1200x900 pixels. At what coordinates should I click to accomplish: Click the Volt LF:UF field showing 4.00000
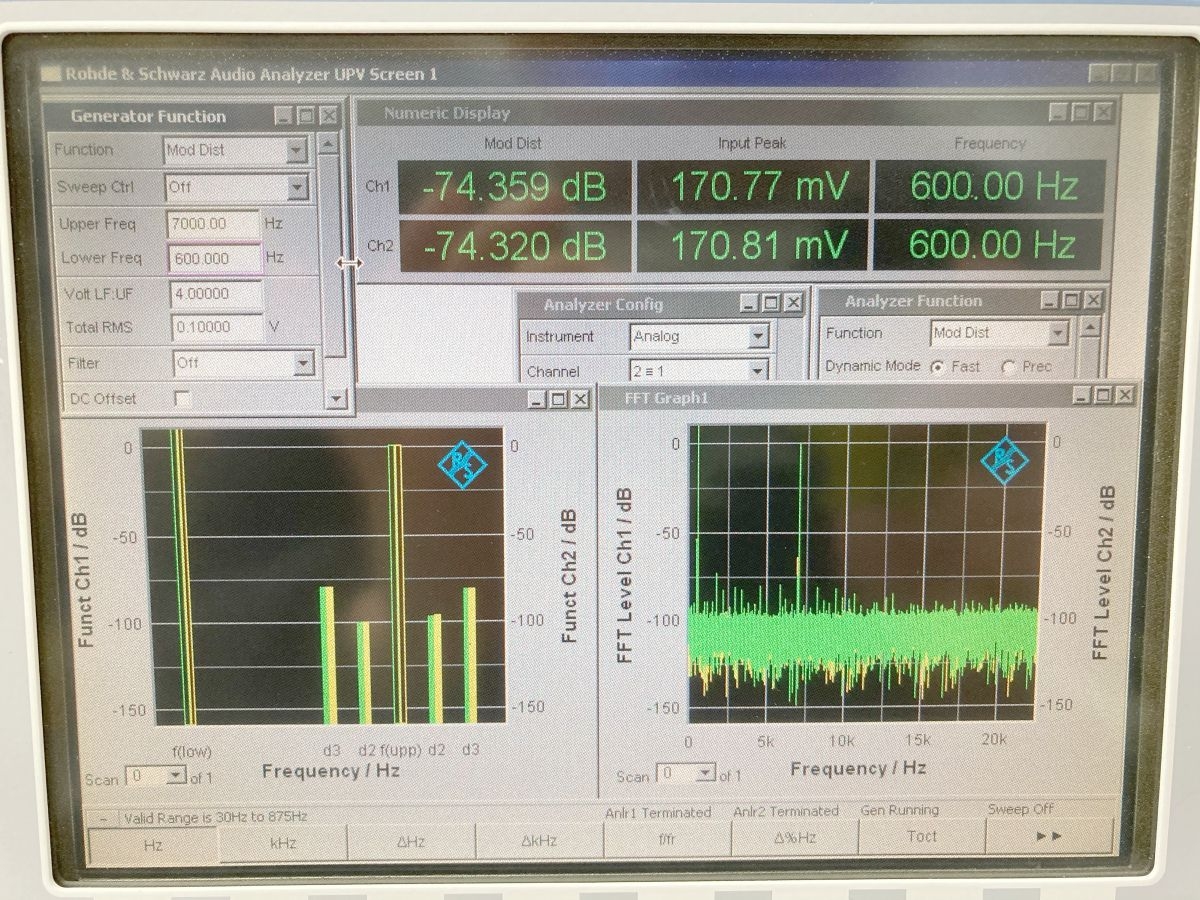216,294
